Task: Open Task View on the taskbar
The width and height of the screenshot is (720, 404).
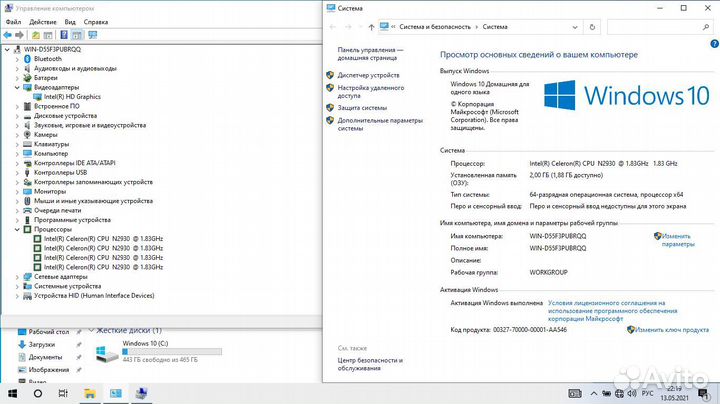Action: 63,393
